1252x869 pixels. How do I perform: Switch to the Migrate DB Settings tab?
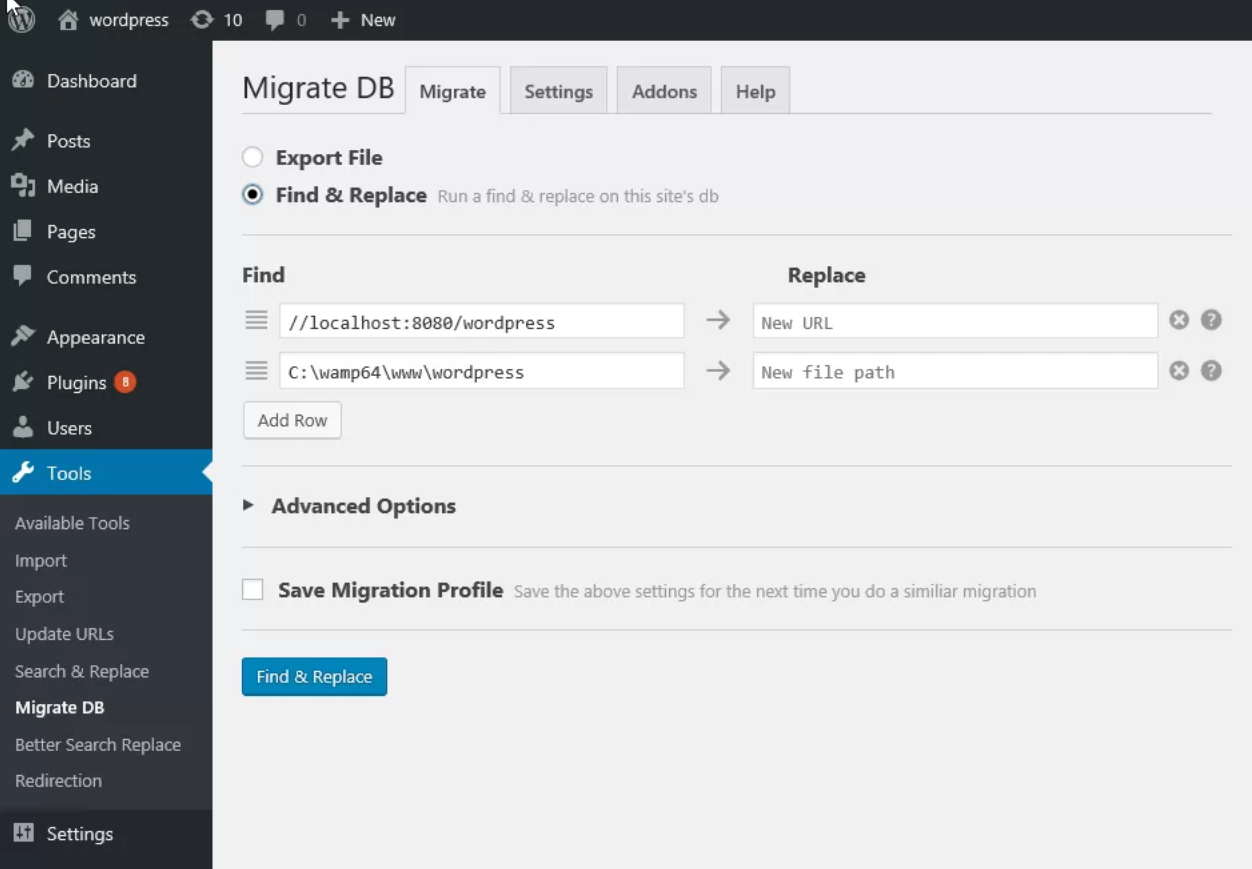coord(558,91)
